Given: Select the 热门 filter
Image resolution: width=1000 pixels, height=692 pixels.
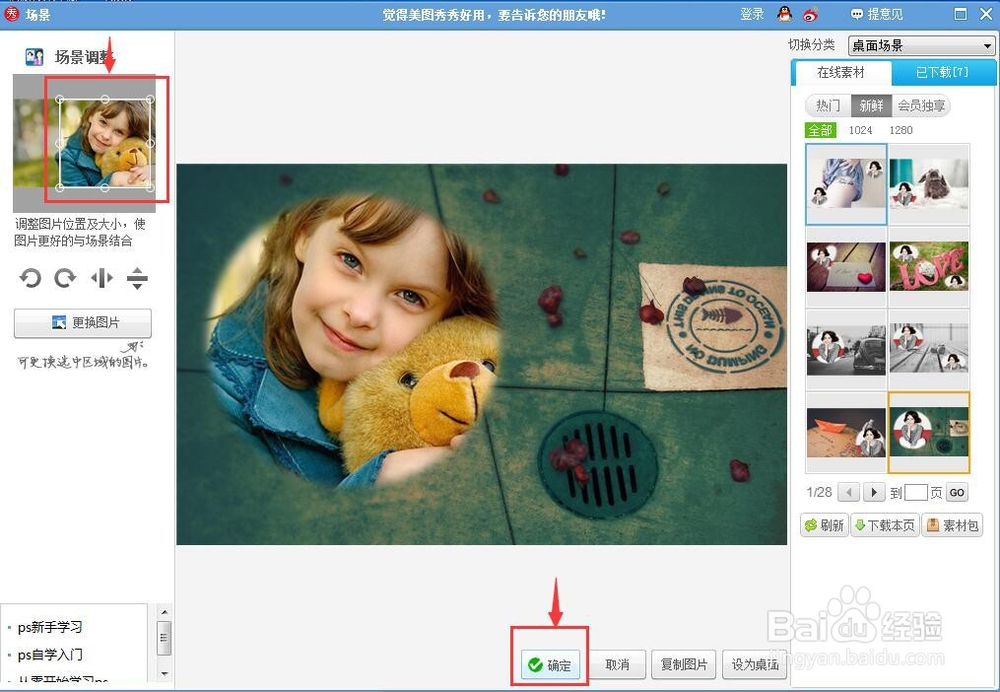Looking at the screenshot, I should 828,105.
